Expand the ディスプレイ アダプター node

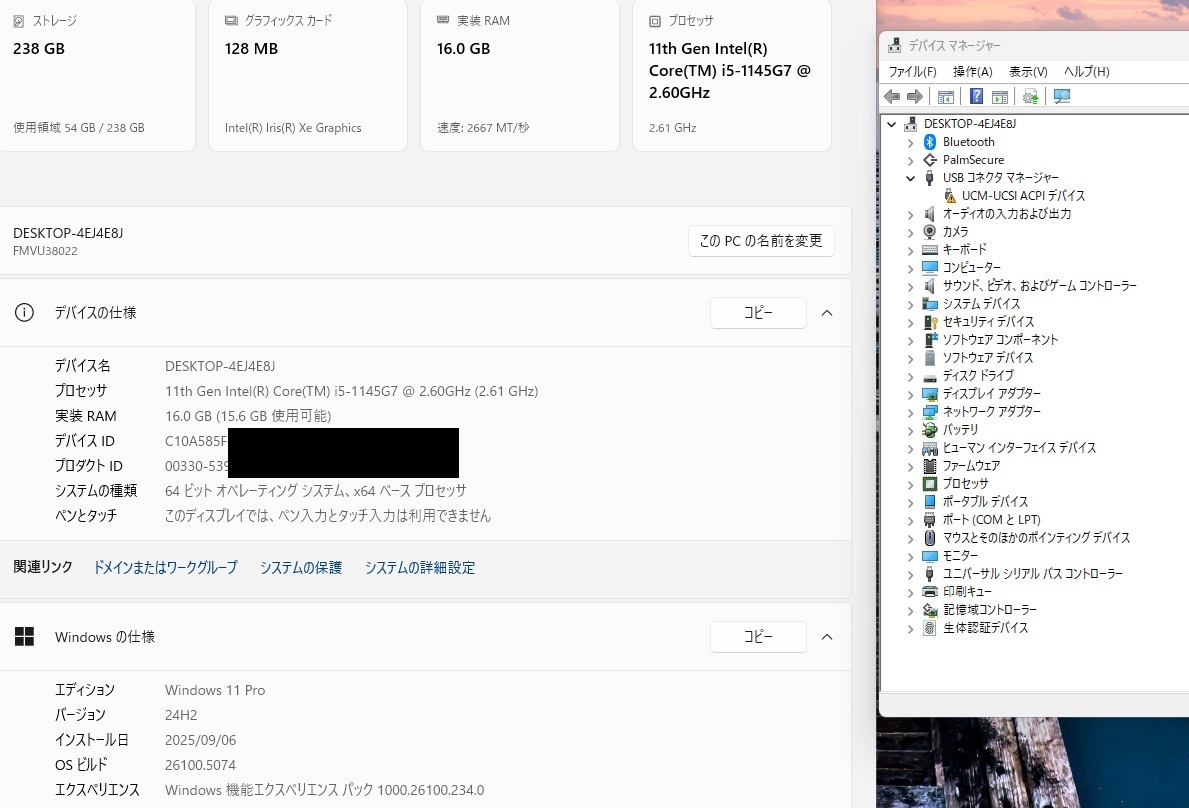911,394
